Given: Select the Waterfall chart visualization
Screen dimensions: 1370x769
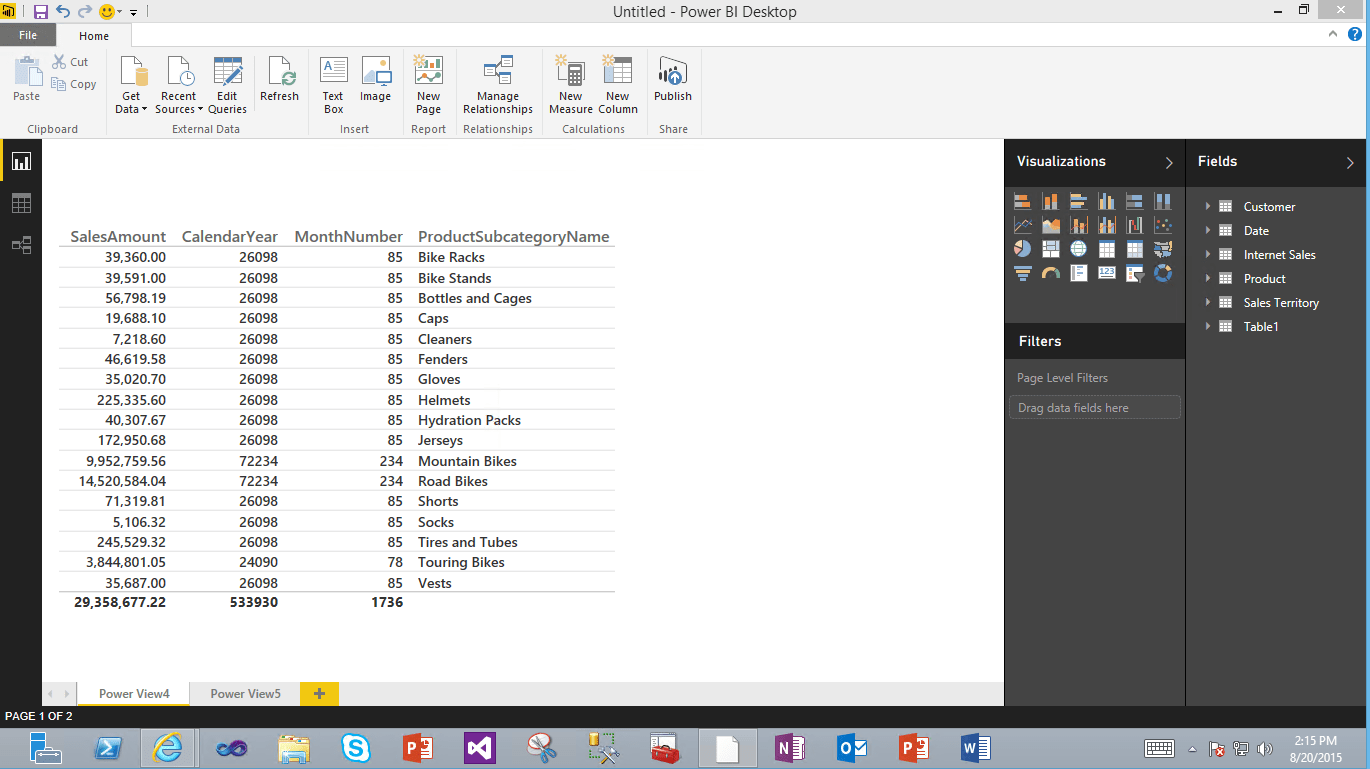Looking at the screenshot, I should tap(1134, 225).
